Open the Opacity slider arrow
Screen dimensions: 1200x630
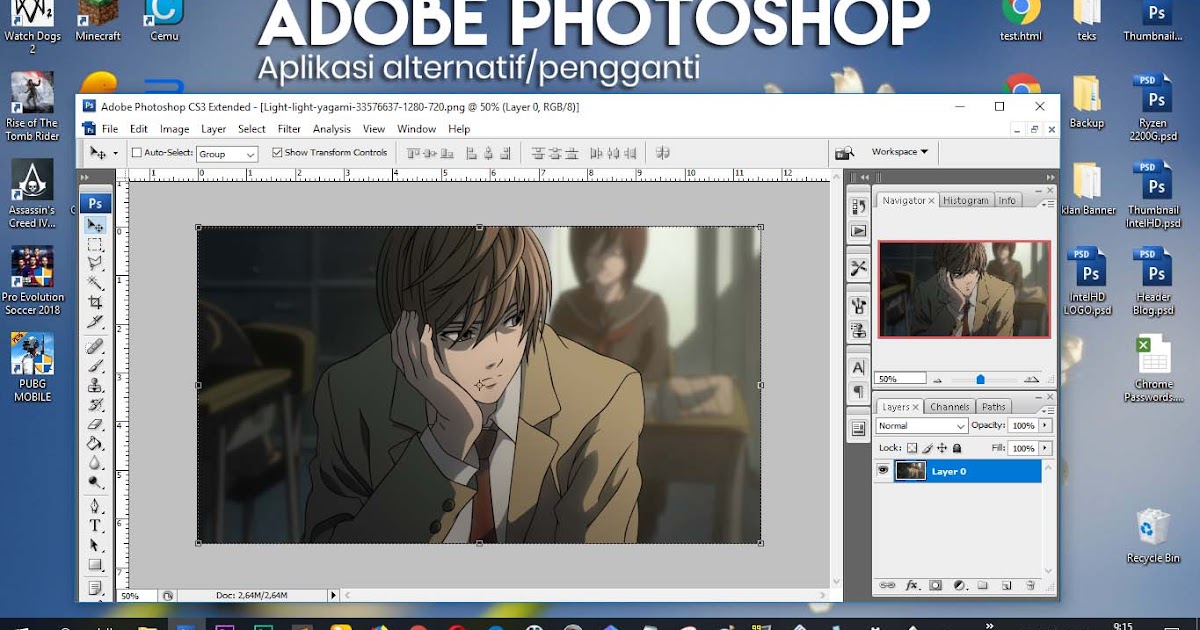point(1046,426)
